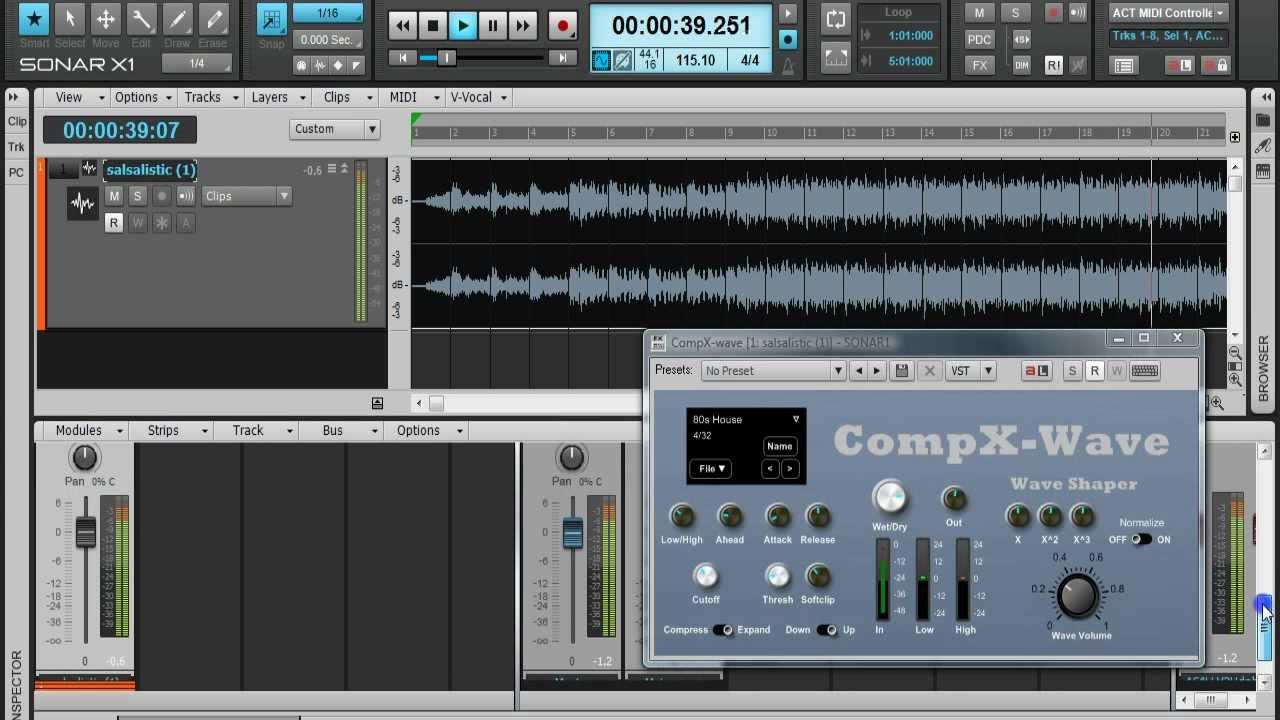Screen dimensions: 1280x720
Task: Open plugin virtual keyboard icon
Action: pyautogui.click(x=1145, y=371)
